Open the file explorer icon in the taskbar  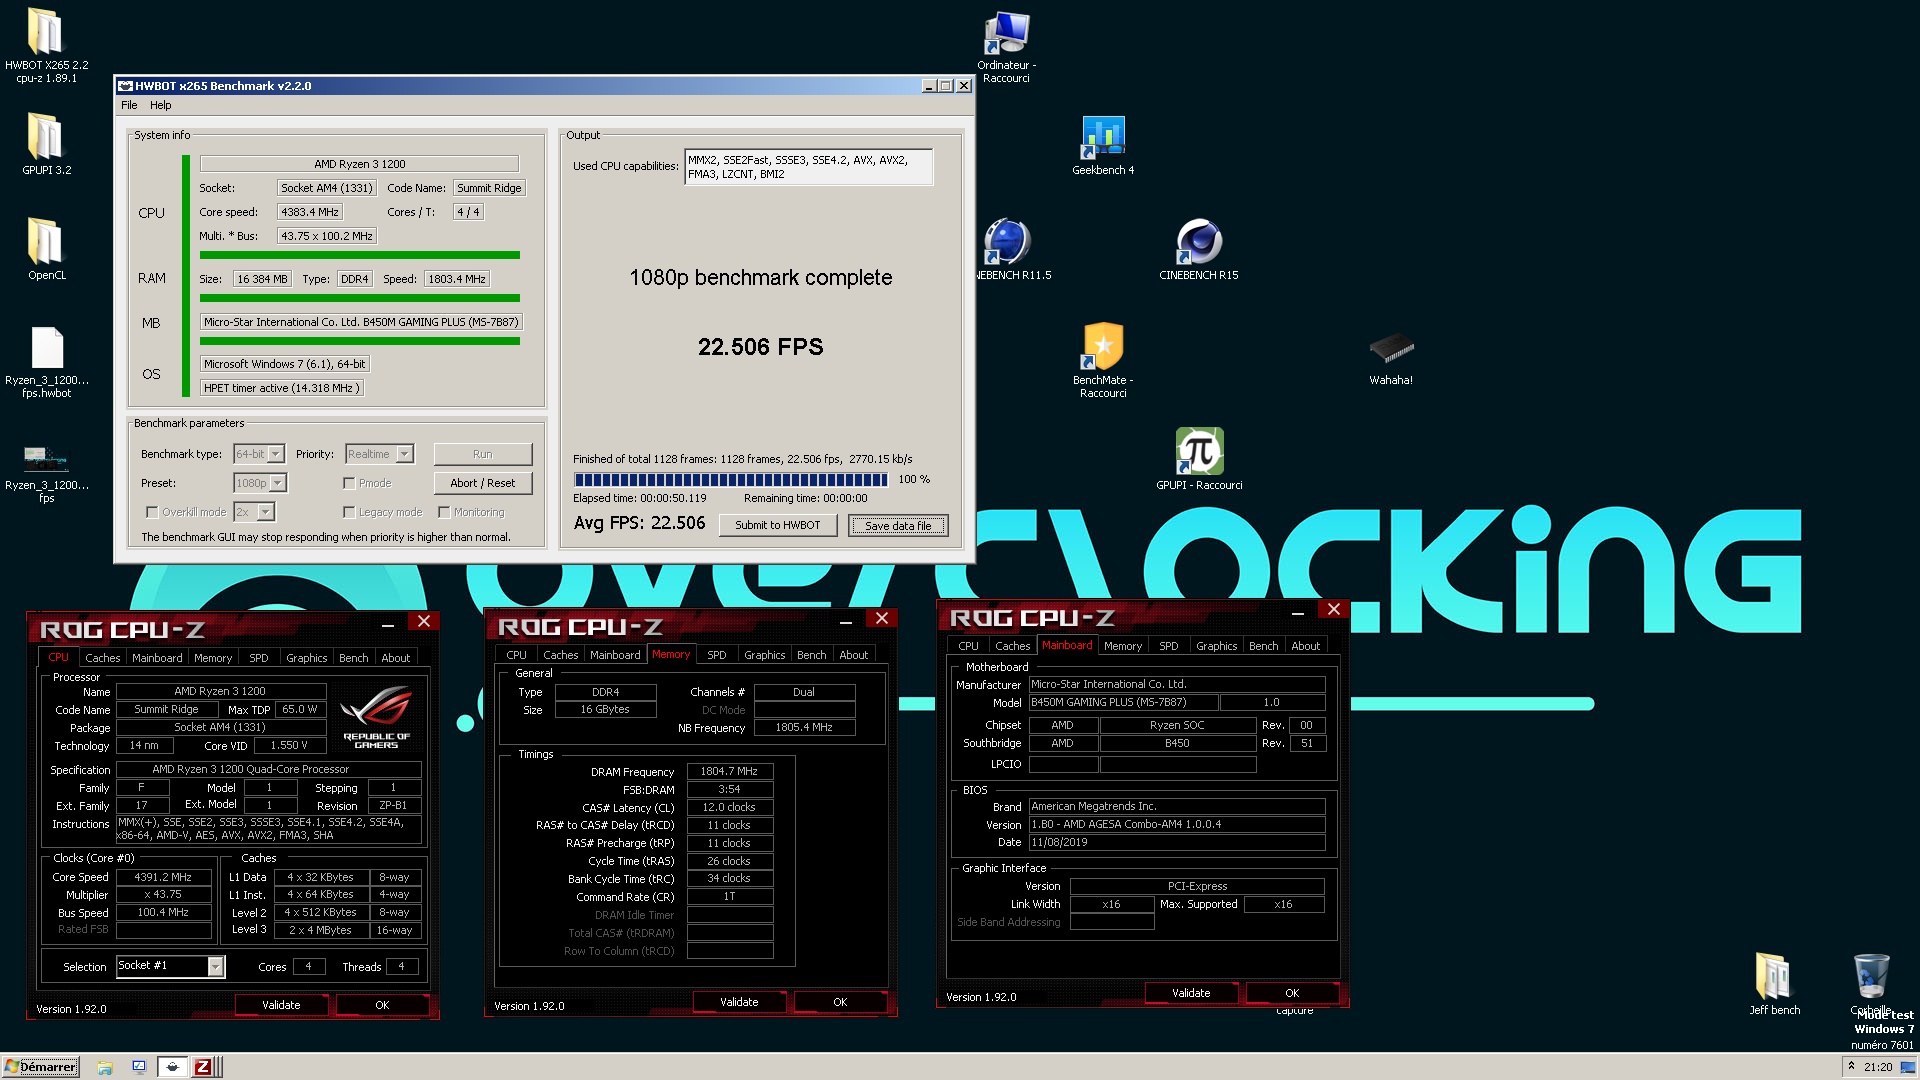pos(105,1067)
